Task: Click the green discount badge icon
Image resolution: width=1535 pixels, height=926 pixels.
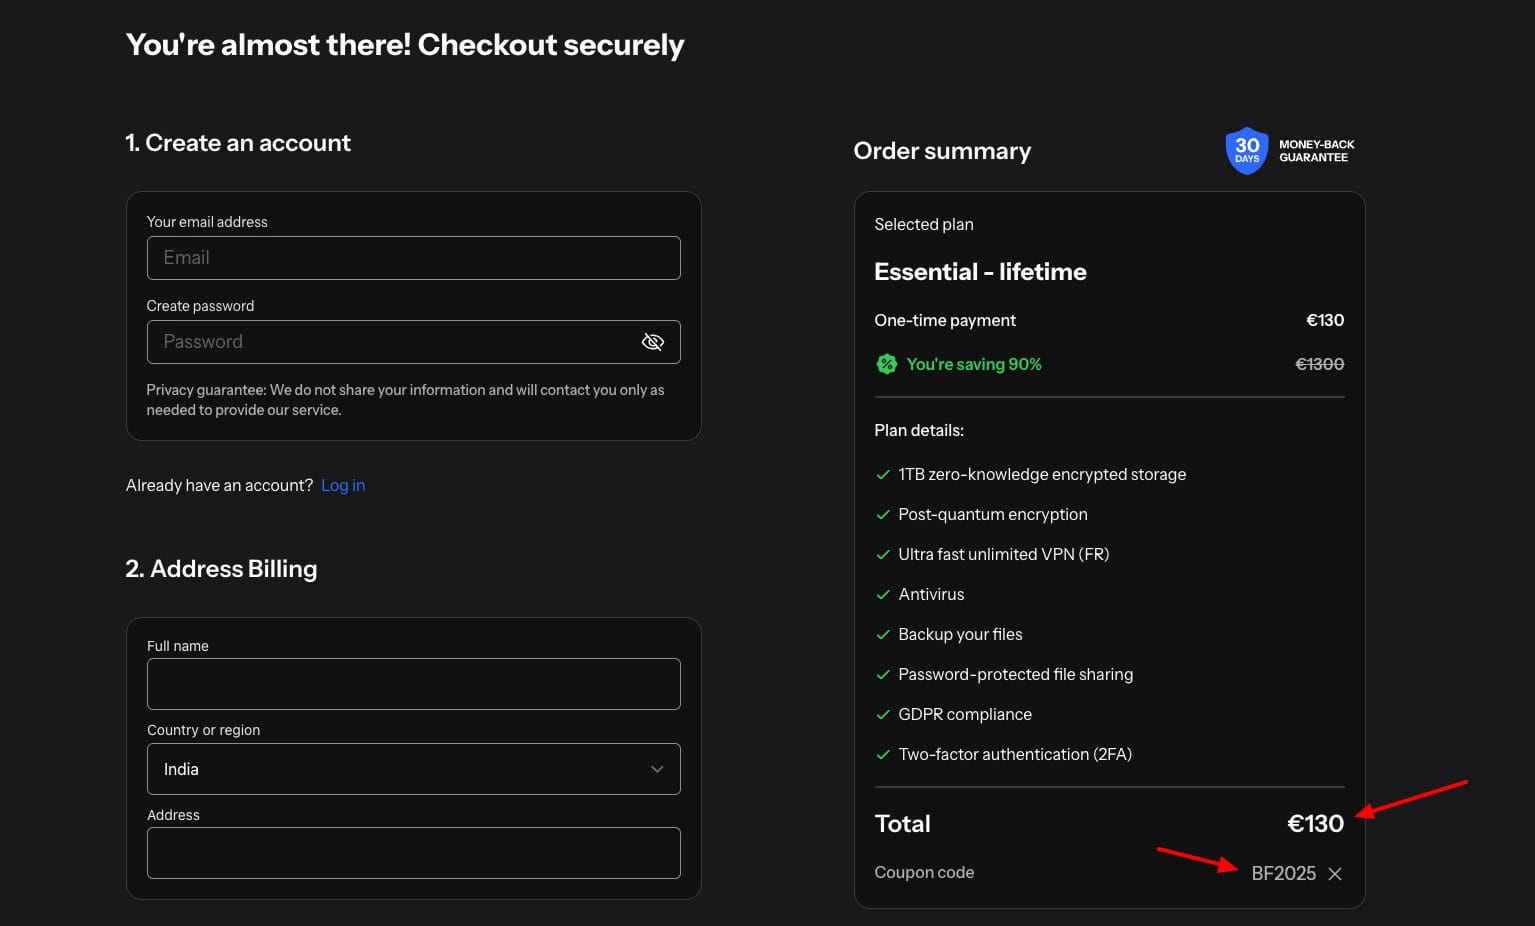Action: [x=886, y=364]
